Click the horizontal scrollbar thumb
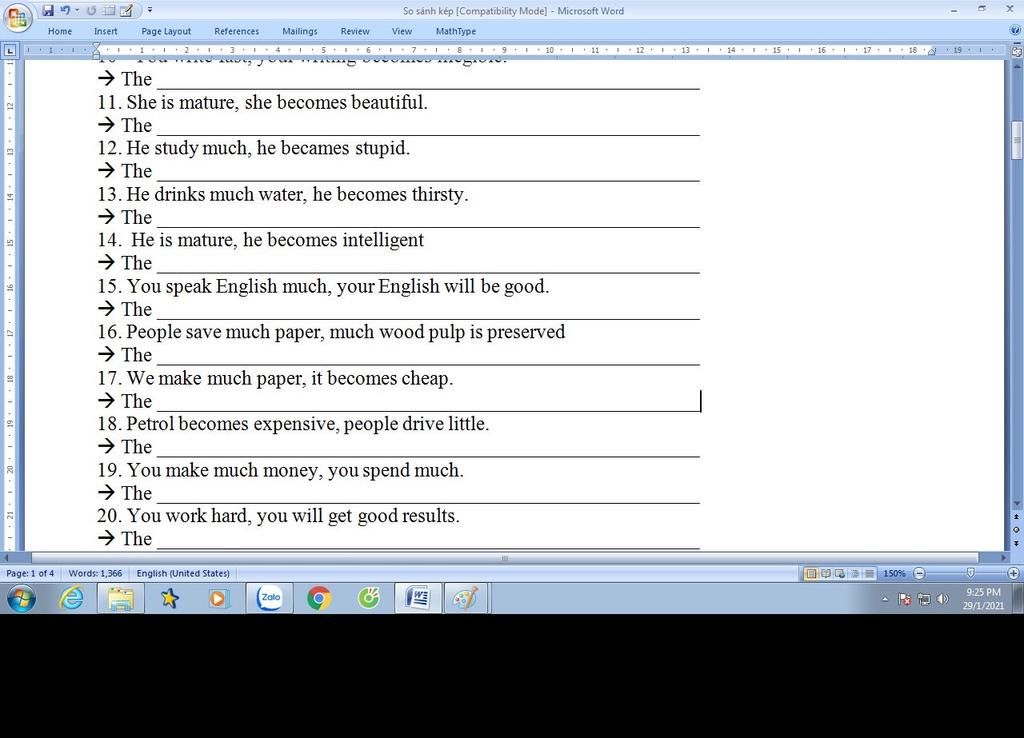The height and width of the screenshot is (738, 1024). coord(504,558)
